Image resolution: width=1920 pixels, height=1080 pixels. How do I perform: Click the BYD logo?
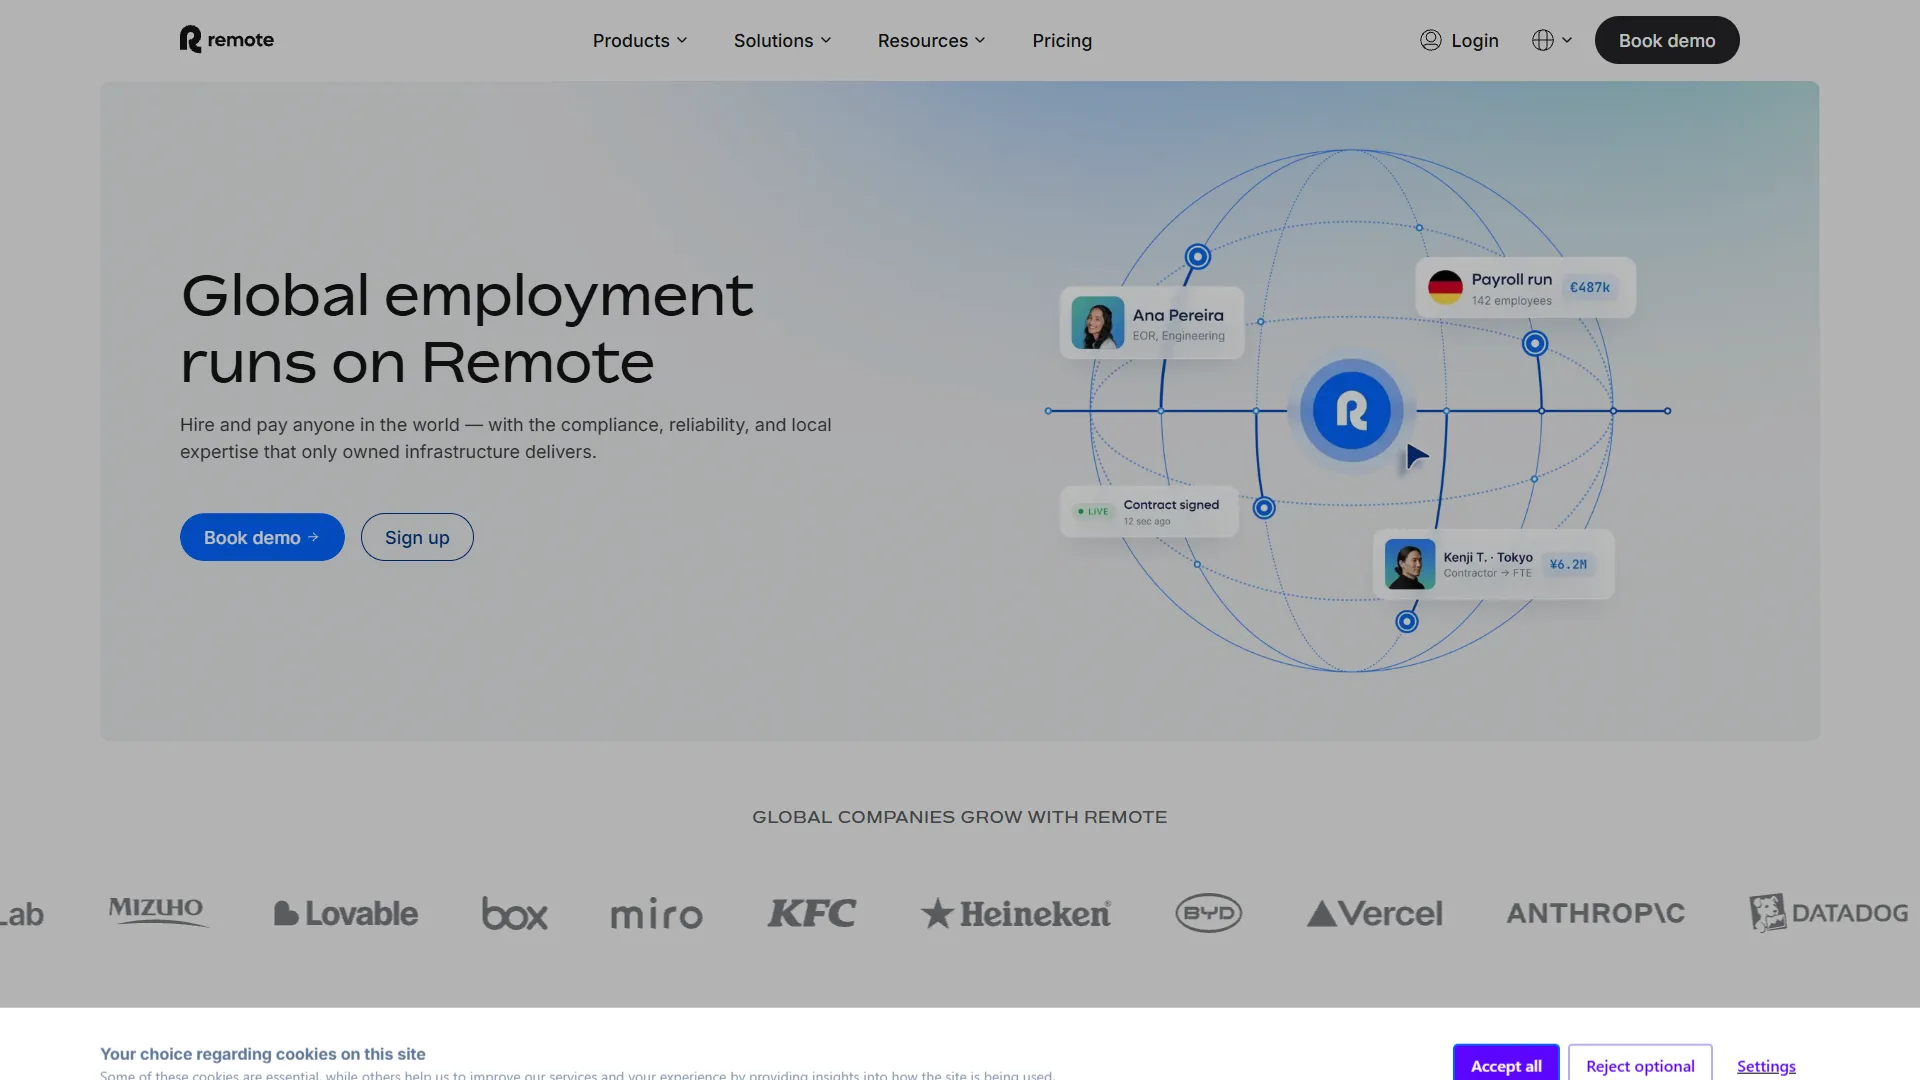click(1209, 913)
